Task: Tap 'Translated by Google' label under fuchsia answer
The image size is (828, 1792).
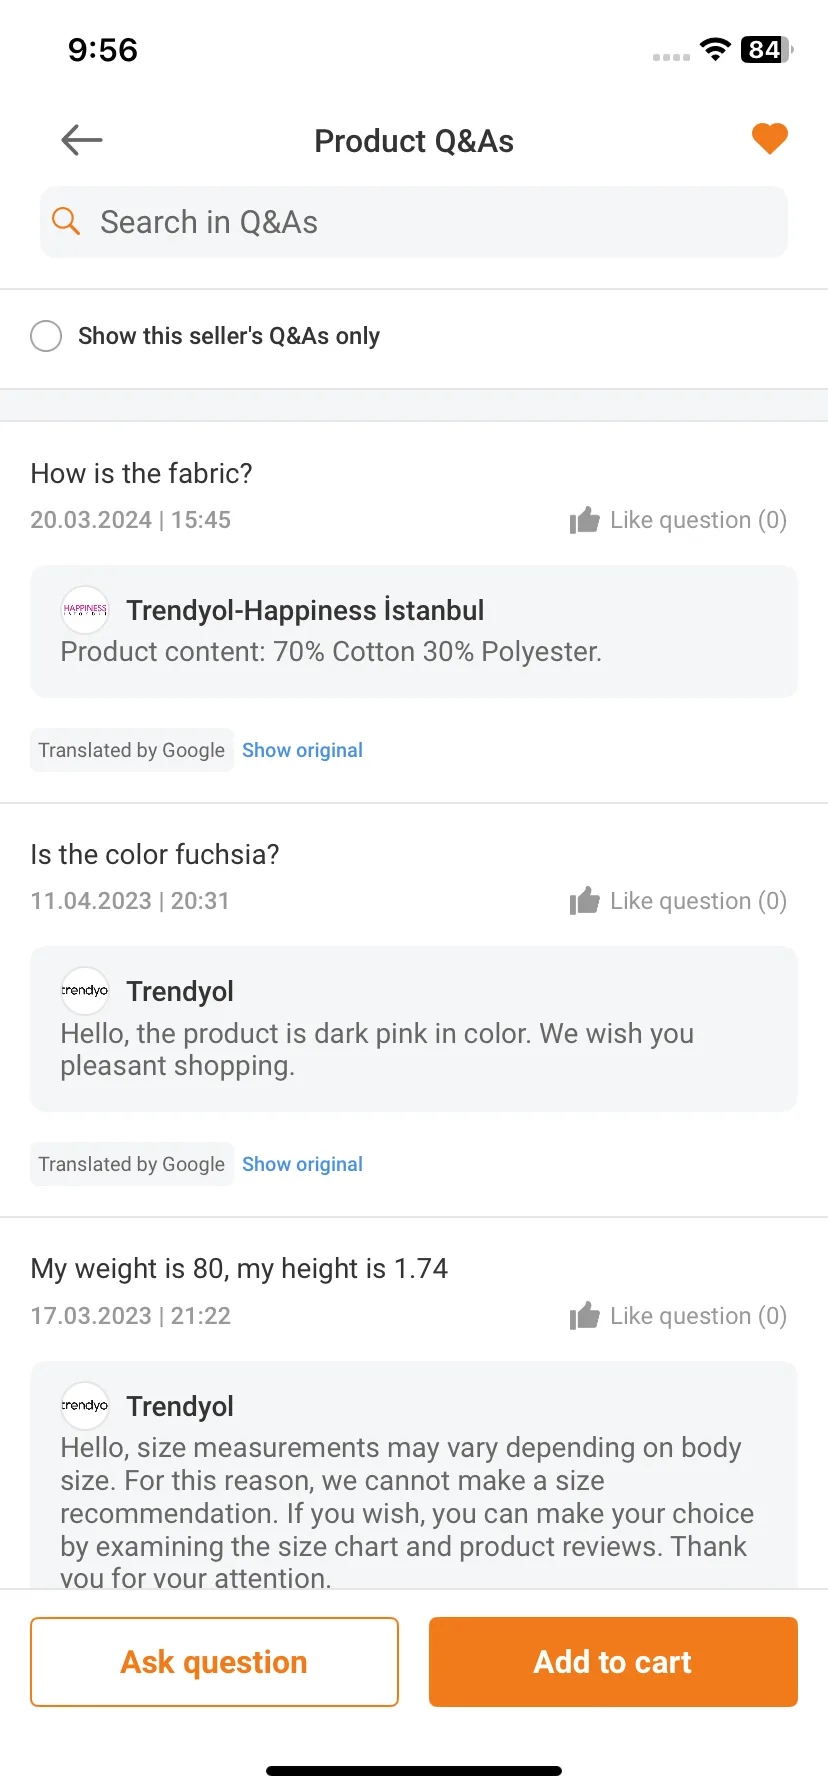Action: (132, 1164)
